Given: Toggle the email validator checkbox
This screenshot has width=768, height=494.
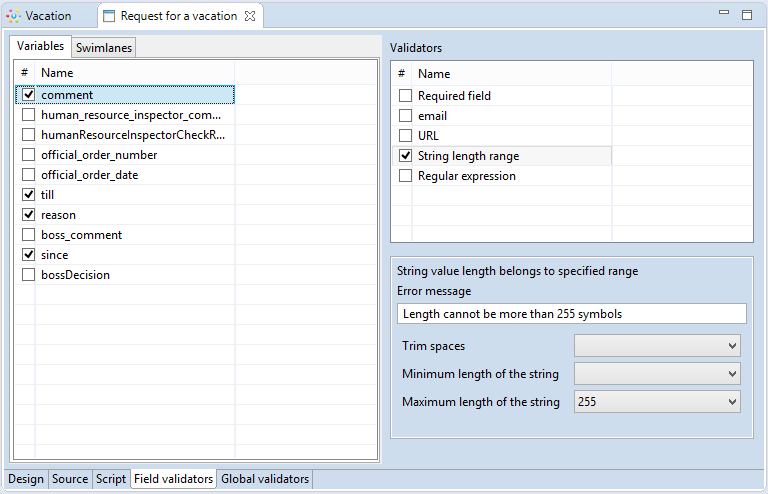Looking at the screenshot, I should point(405,116).
